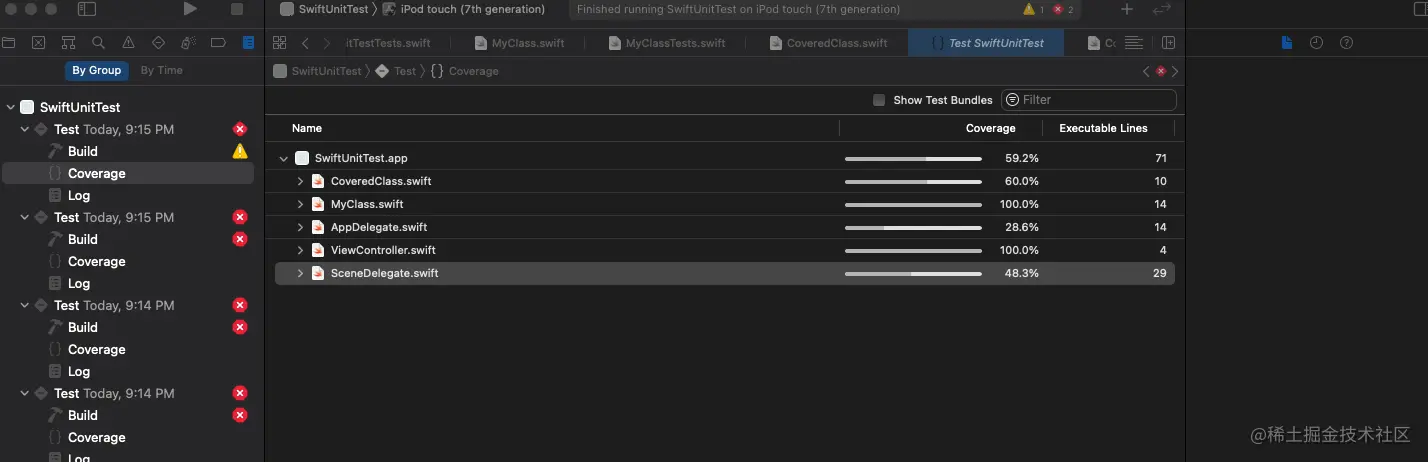This screenshot has height=462, width=1428.
Task: Show the File inspector
Action: (x=1287, y=43)
